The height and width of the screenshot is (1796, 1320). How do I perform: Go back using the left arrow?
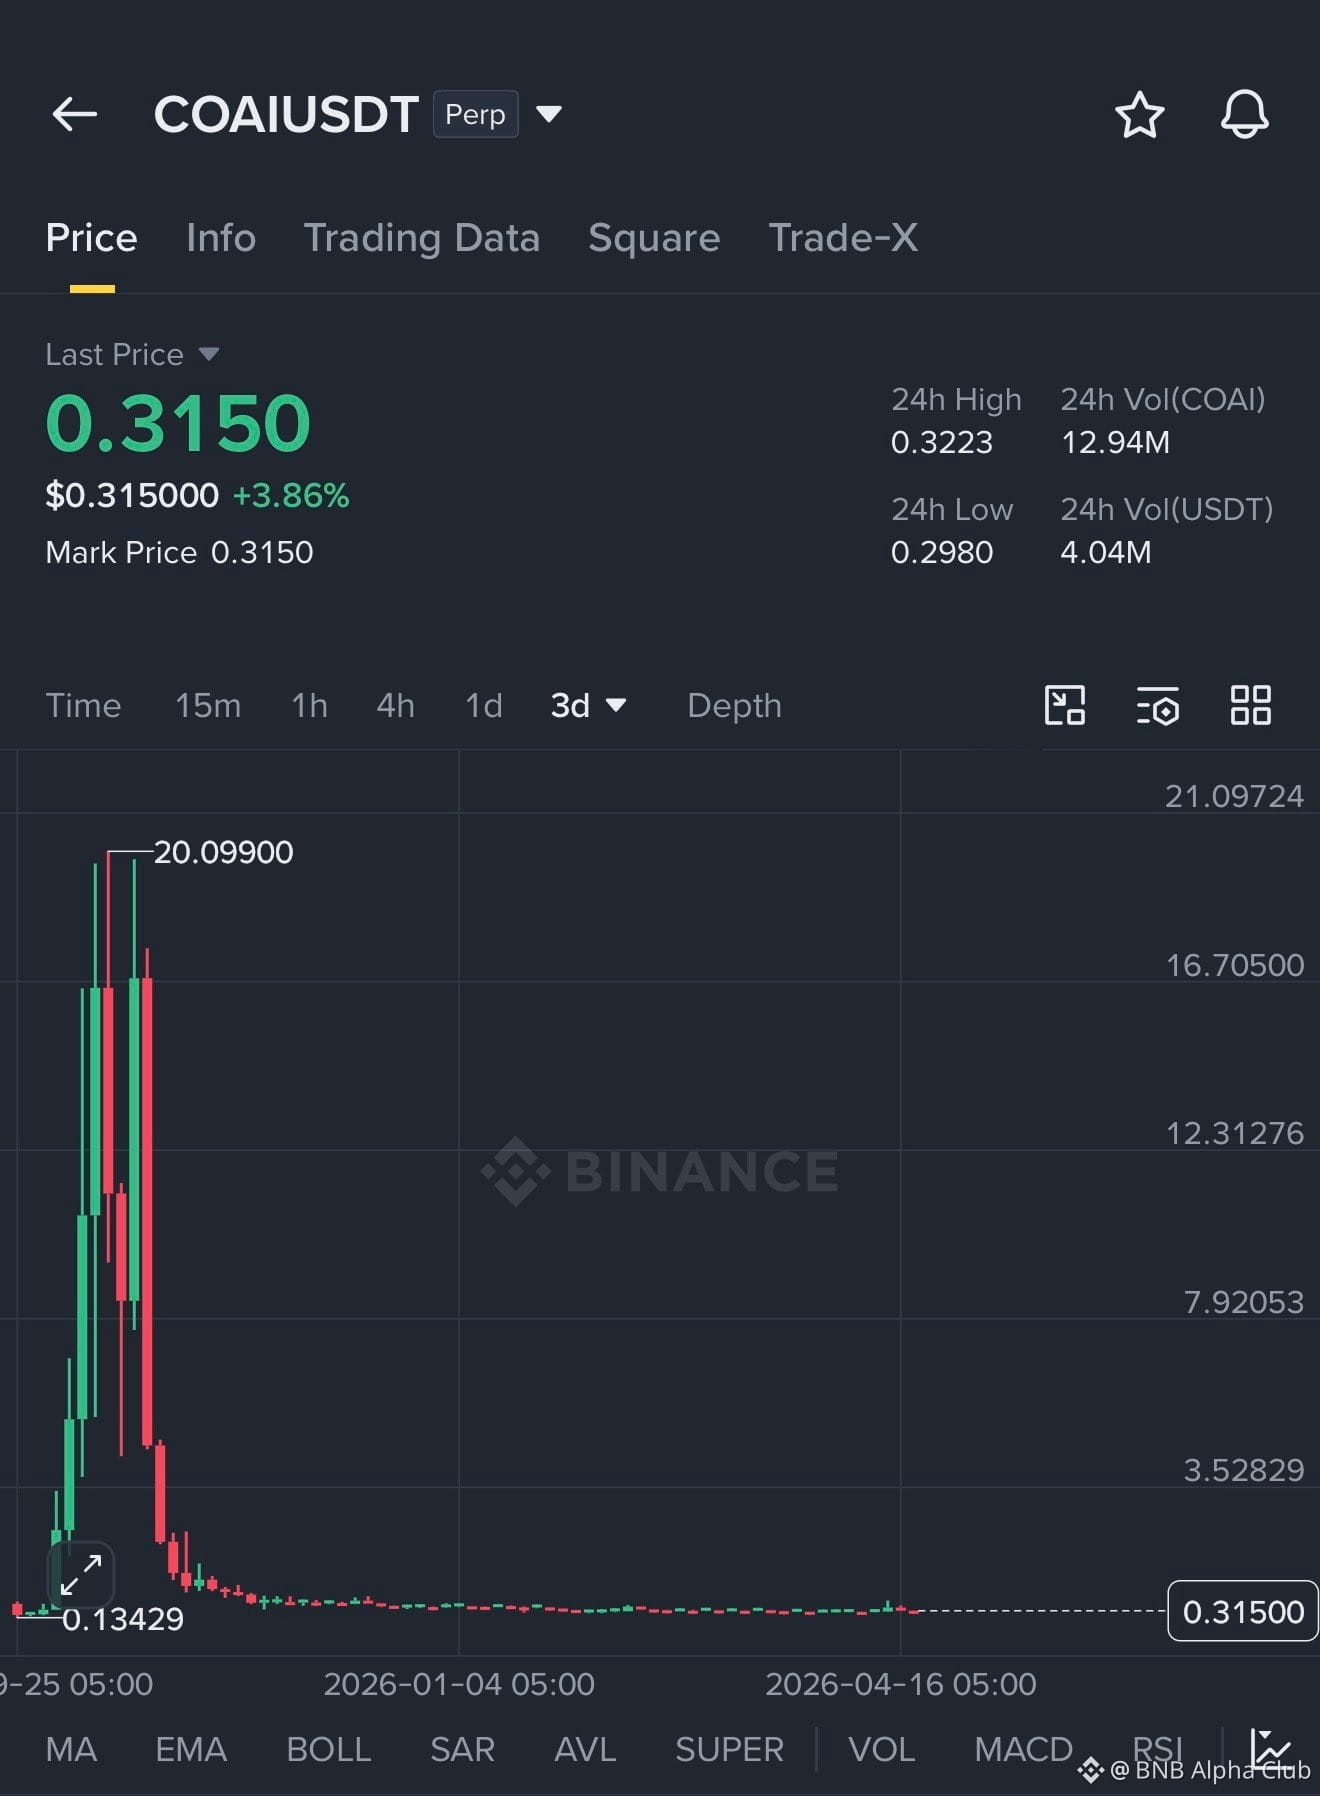pos(75,114)
